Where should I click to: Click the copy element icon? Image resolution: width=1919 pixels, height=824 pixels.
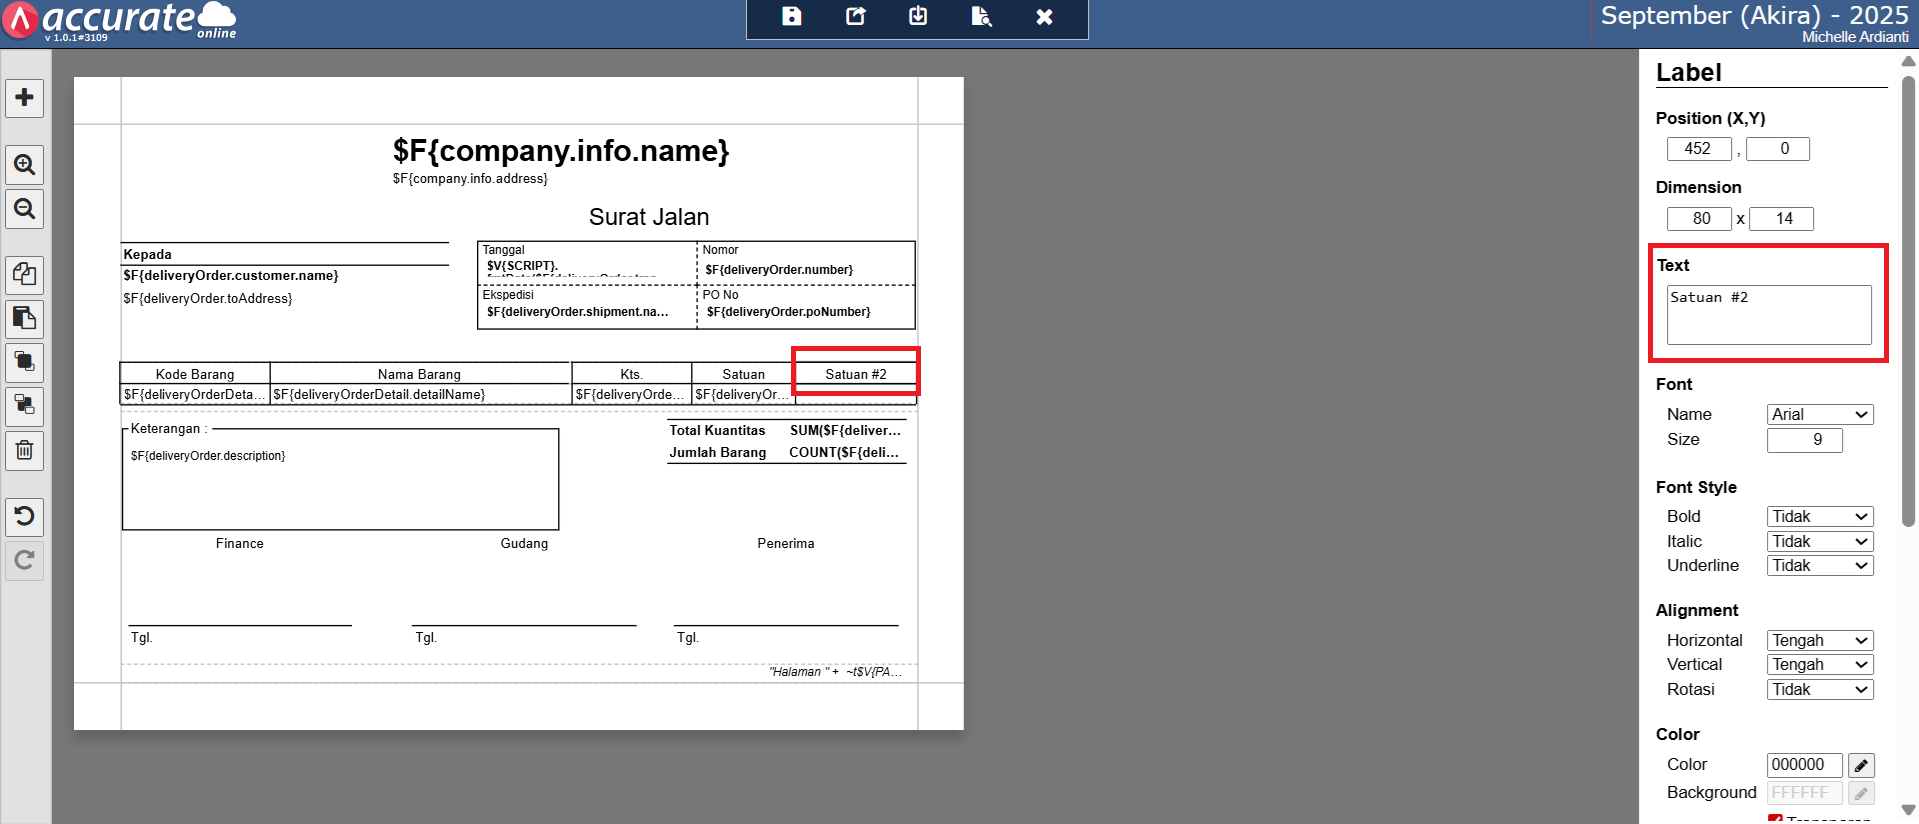click(25, 274)
